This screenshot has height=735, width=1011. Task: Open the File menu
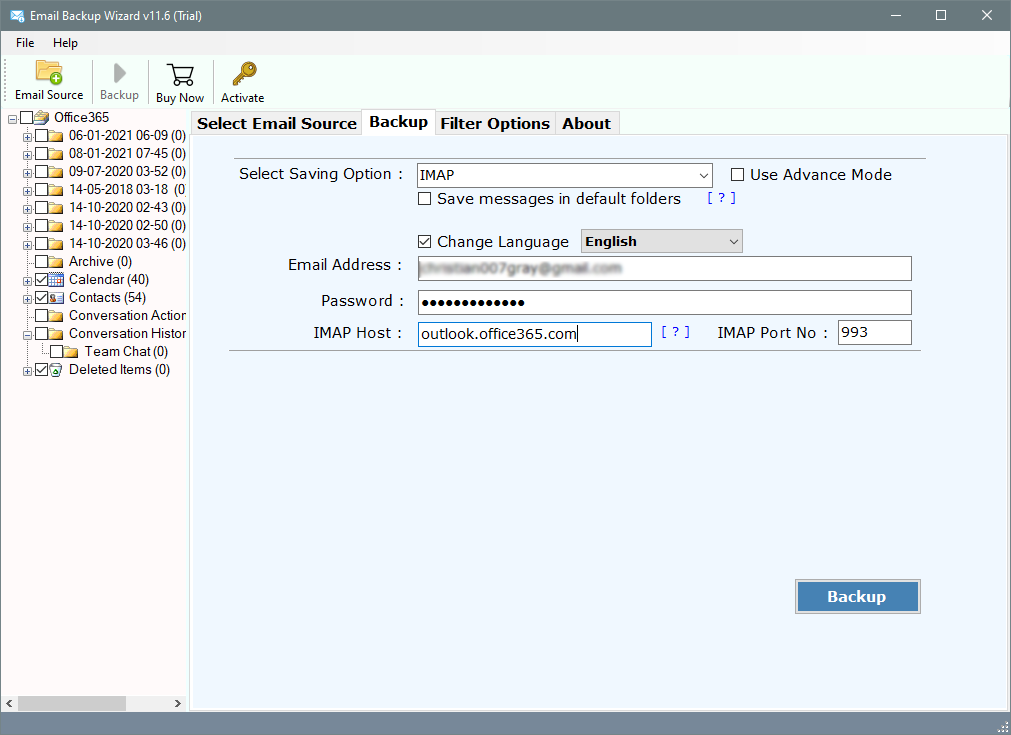25,43
